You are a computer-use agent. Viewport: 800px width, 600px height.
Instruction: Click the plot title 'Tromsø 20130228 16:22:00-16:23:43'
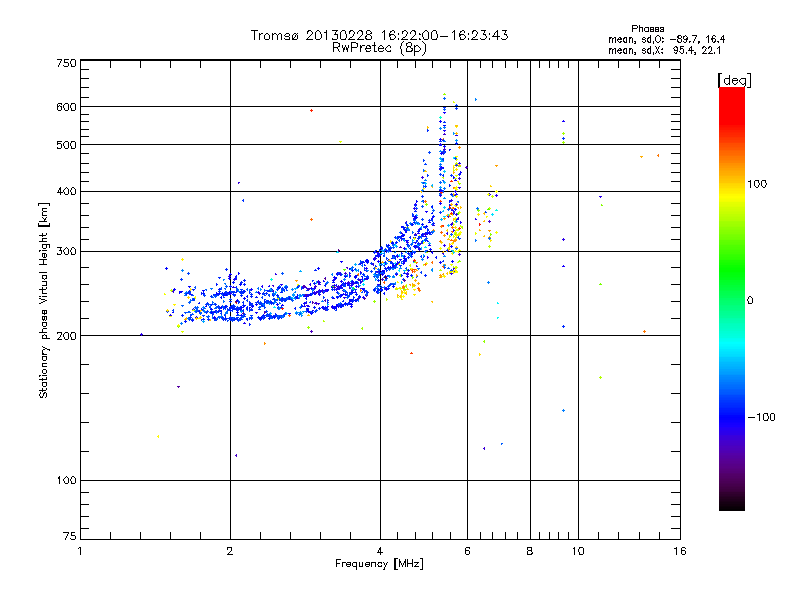pos(379,35)
